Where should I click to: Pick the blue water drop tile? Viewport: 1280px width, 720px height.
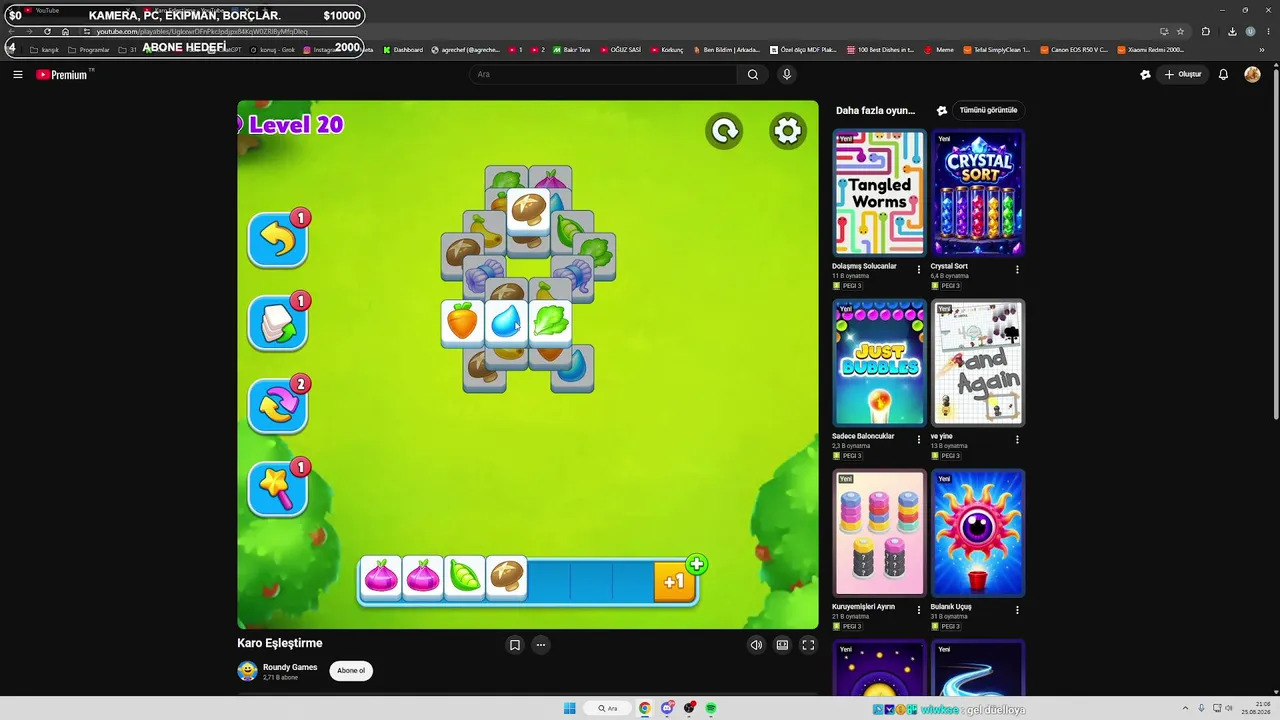(x=506, y=322)
